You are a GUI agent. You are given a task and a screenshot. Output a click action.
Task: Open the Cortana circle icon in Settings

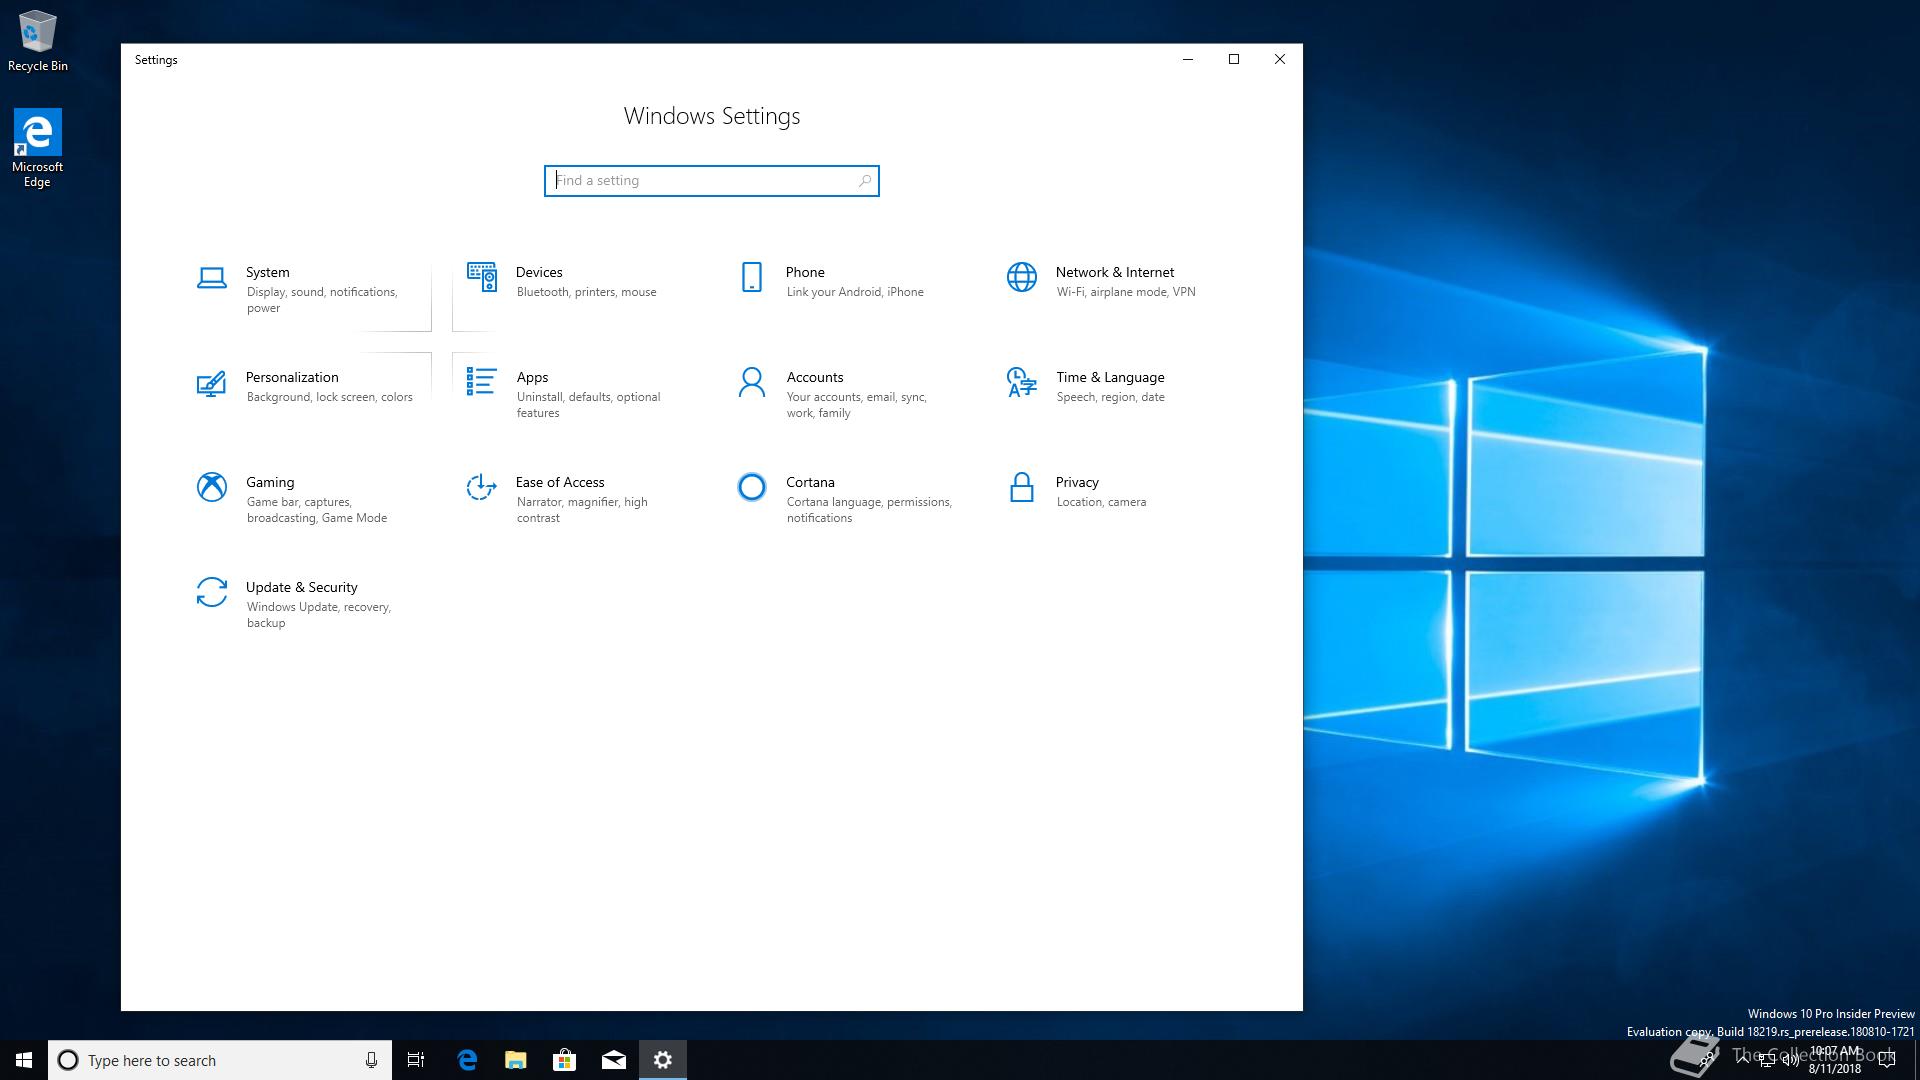pos(751,487)
